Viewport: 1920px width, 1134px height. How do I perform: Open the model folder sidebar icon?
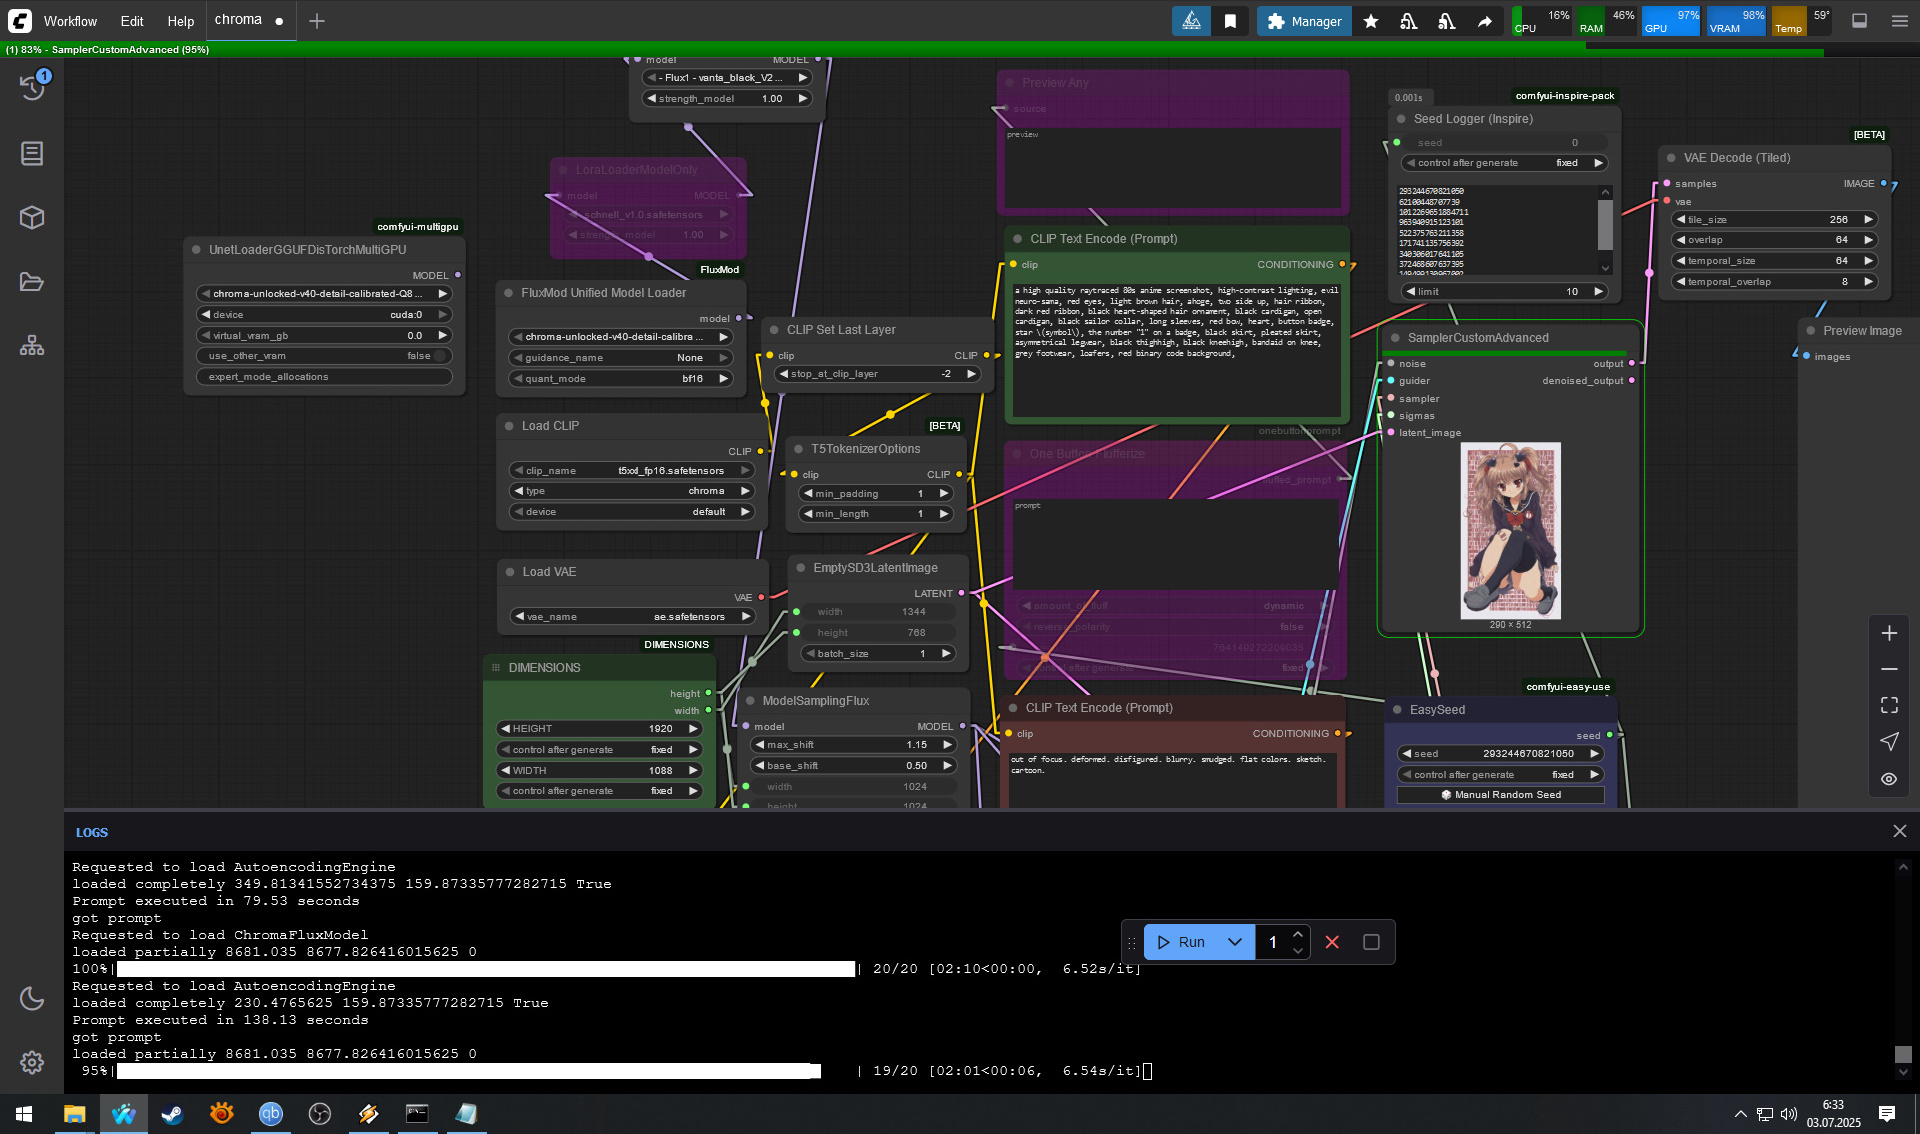(x=32, y=282)
